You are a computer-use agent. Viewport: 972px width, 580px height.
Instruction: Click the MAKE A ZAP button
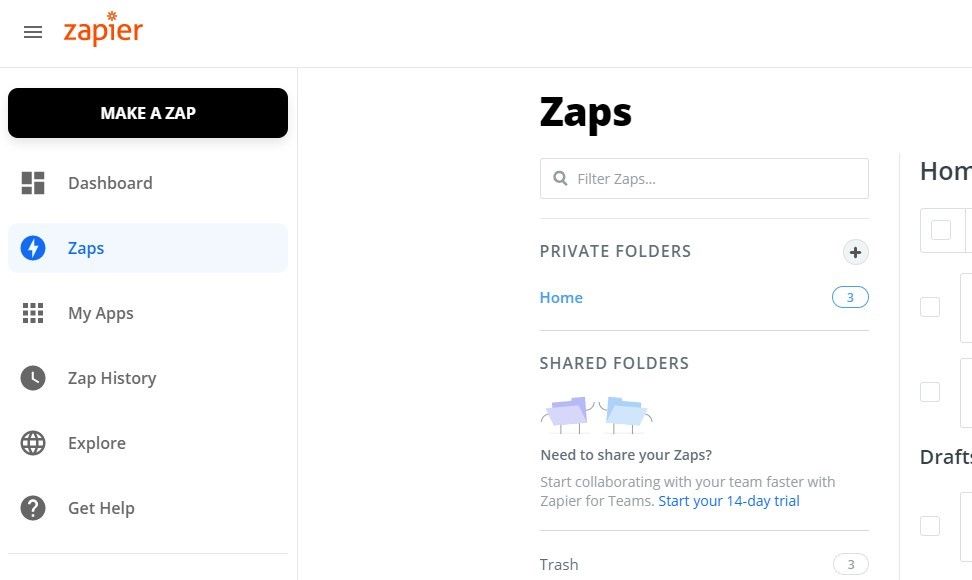point(148,113)
